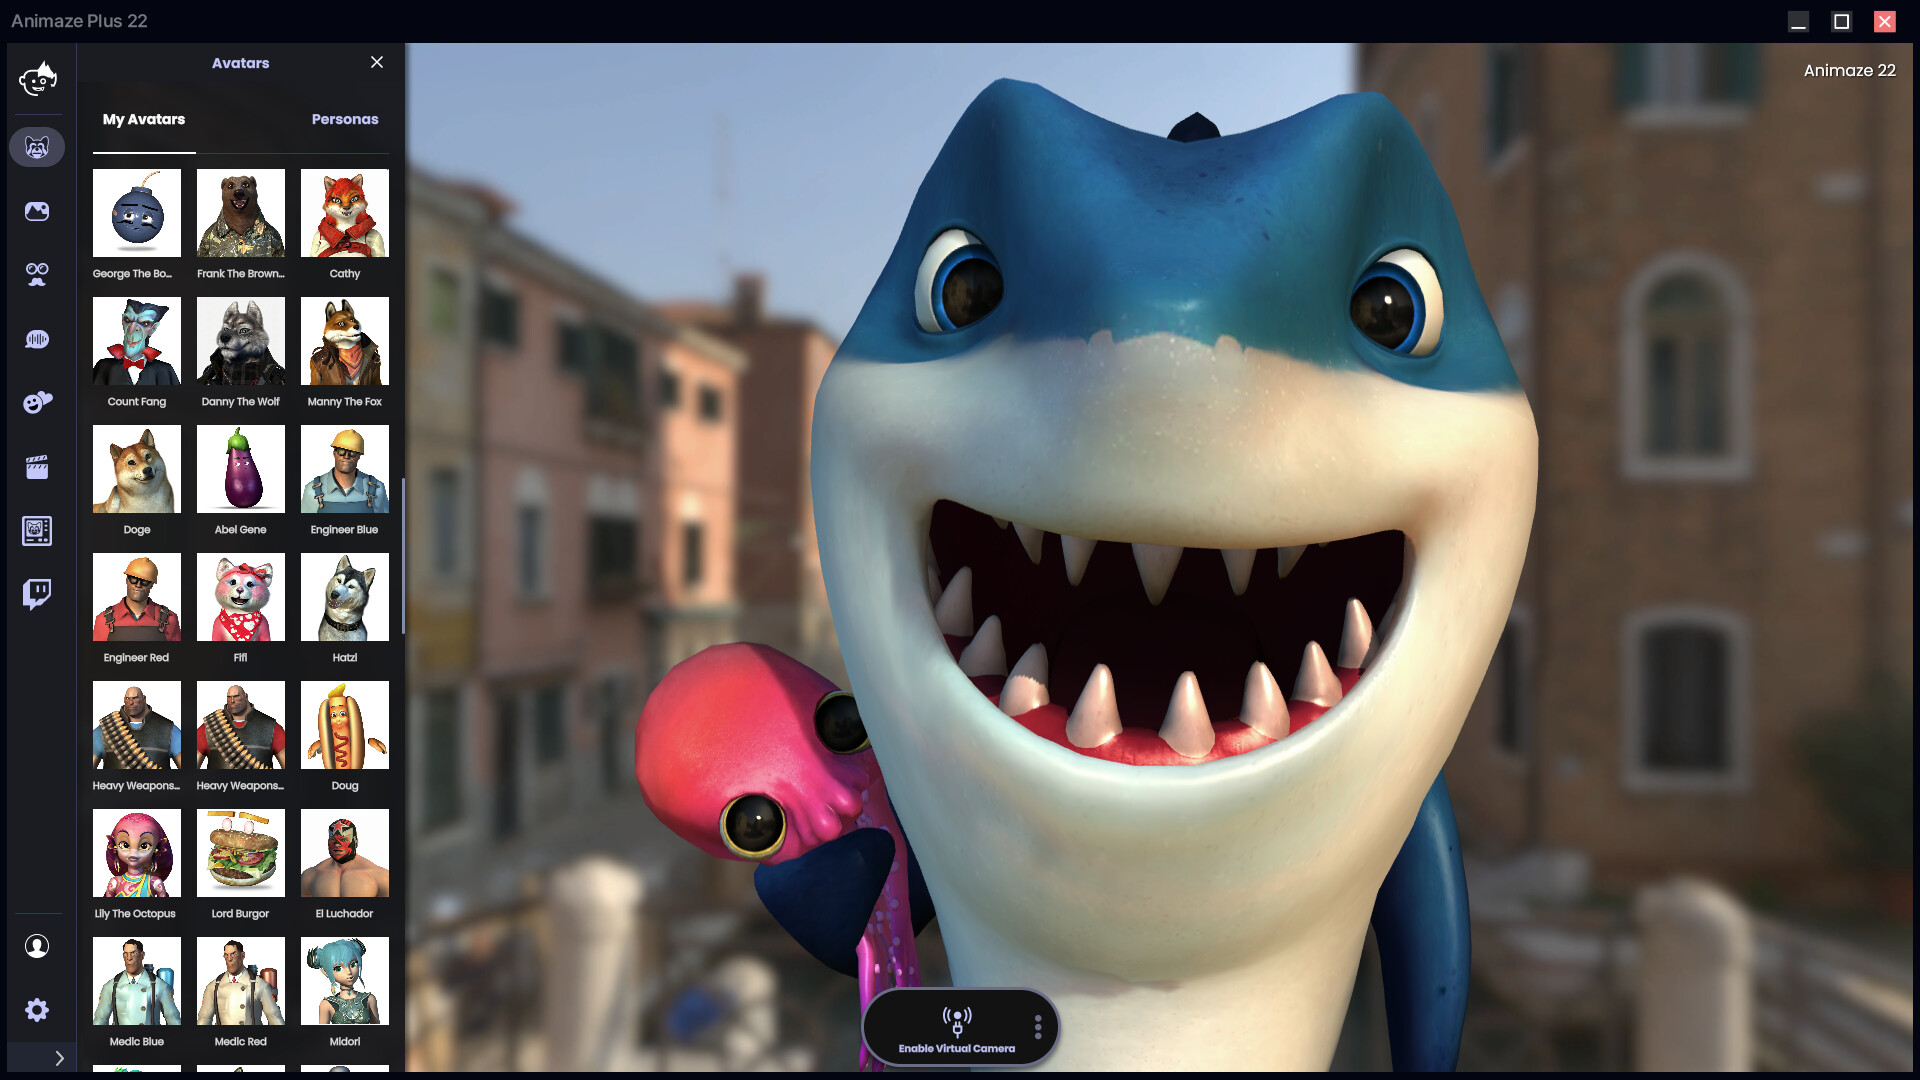
Task: Click the user profile icon
Action: [x=37, y=947]
